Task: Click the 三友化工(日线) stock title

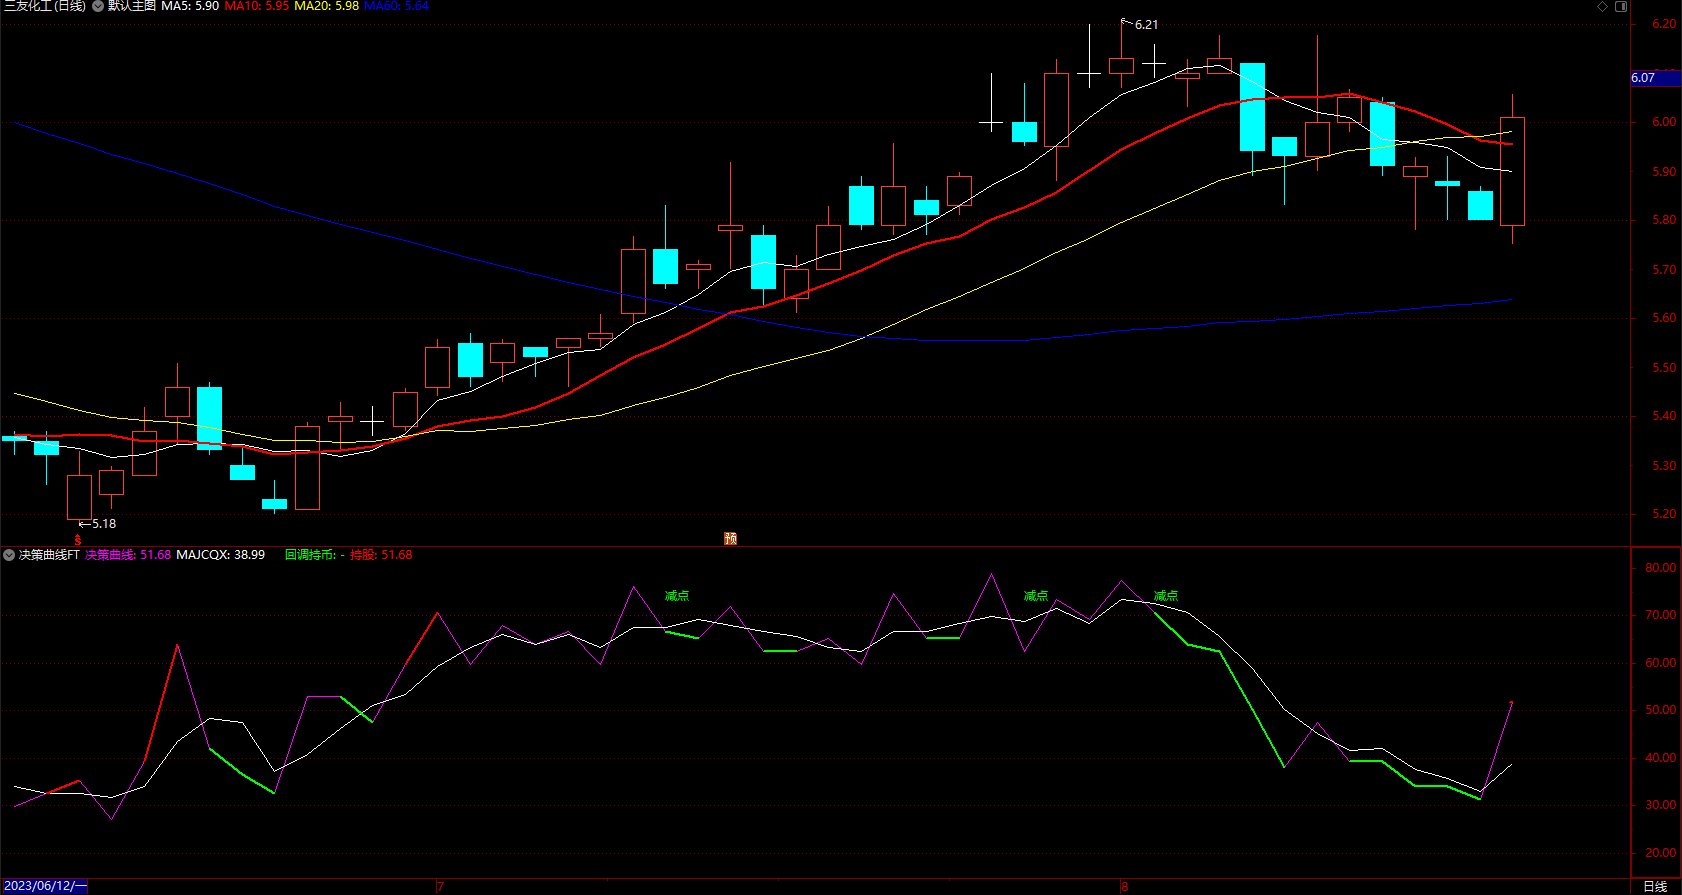Action: [45, 6]
